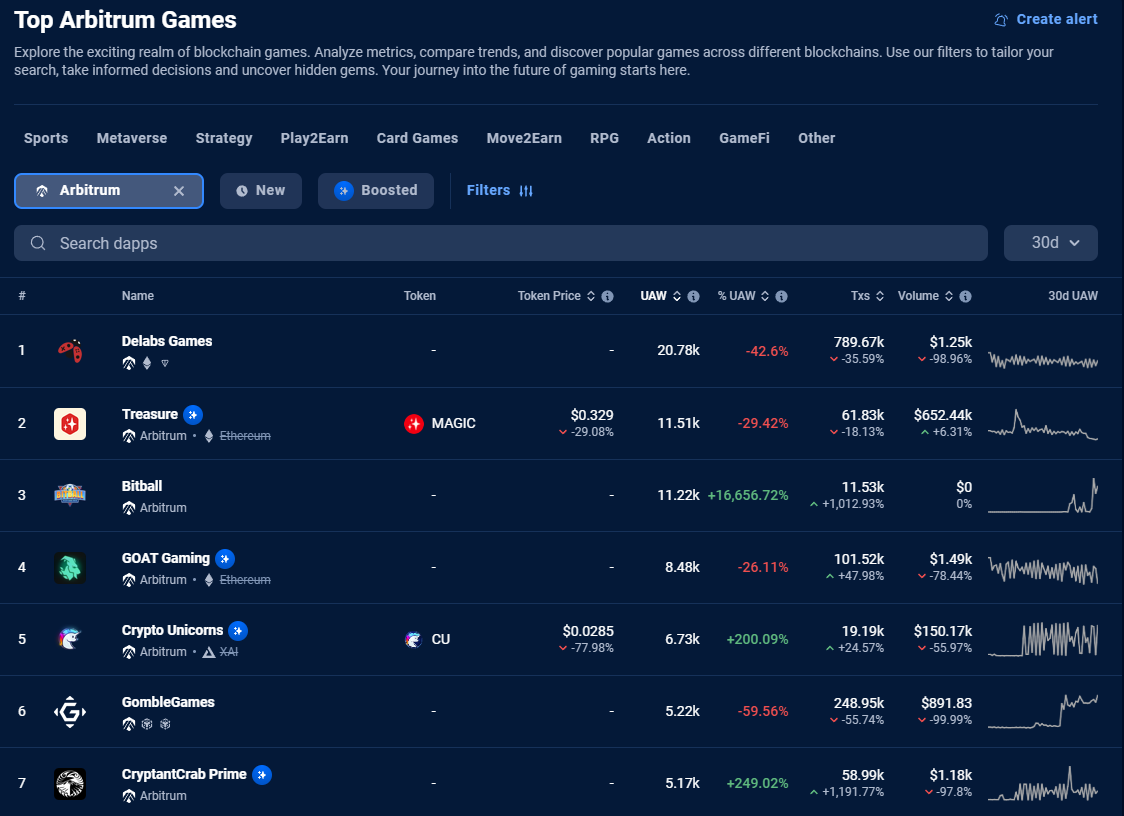Expand the Filters options

coord(500,191)
